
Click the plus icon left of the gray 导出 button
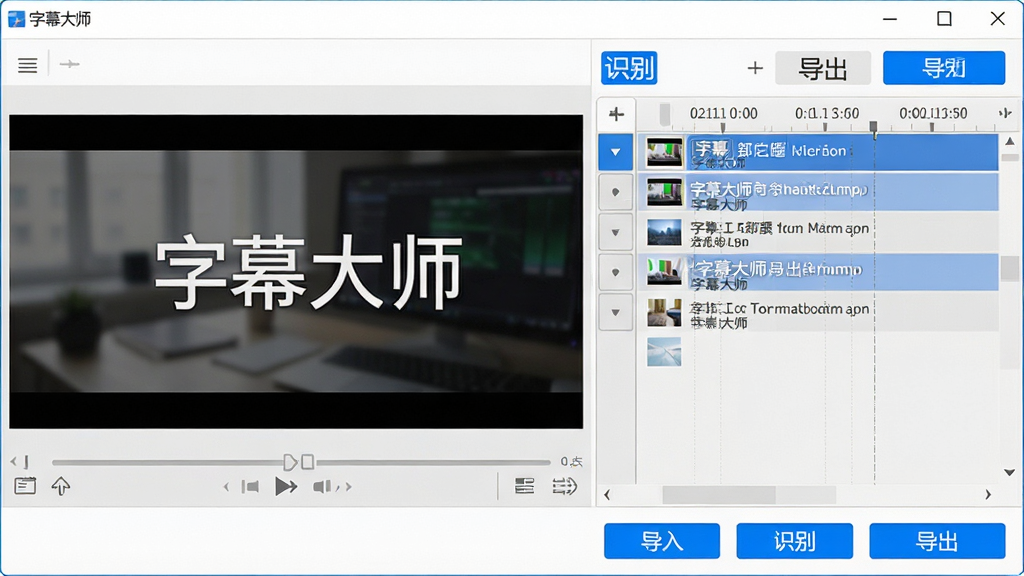point(755,68)
